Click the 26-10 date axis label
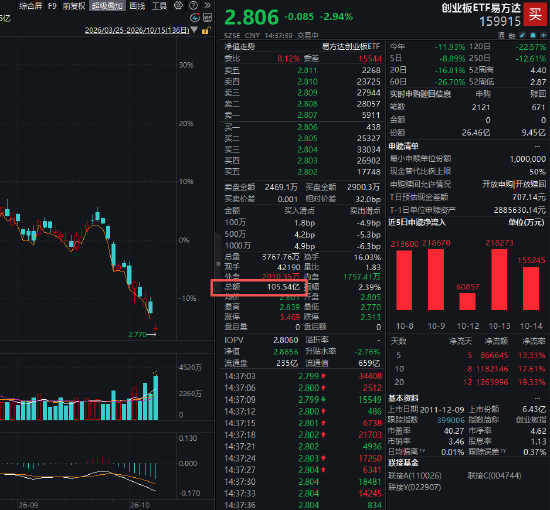 coord(140,505)
